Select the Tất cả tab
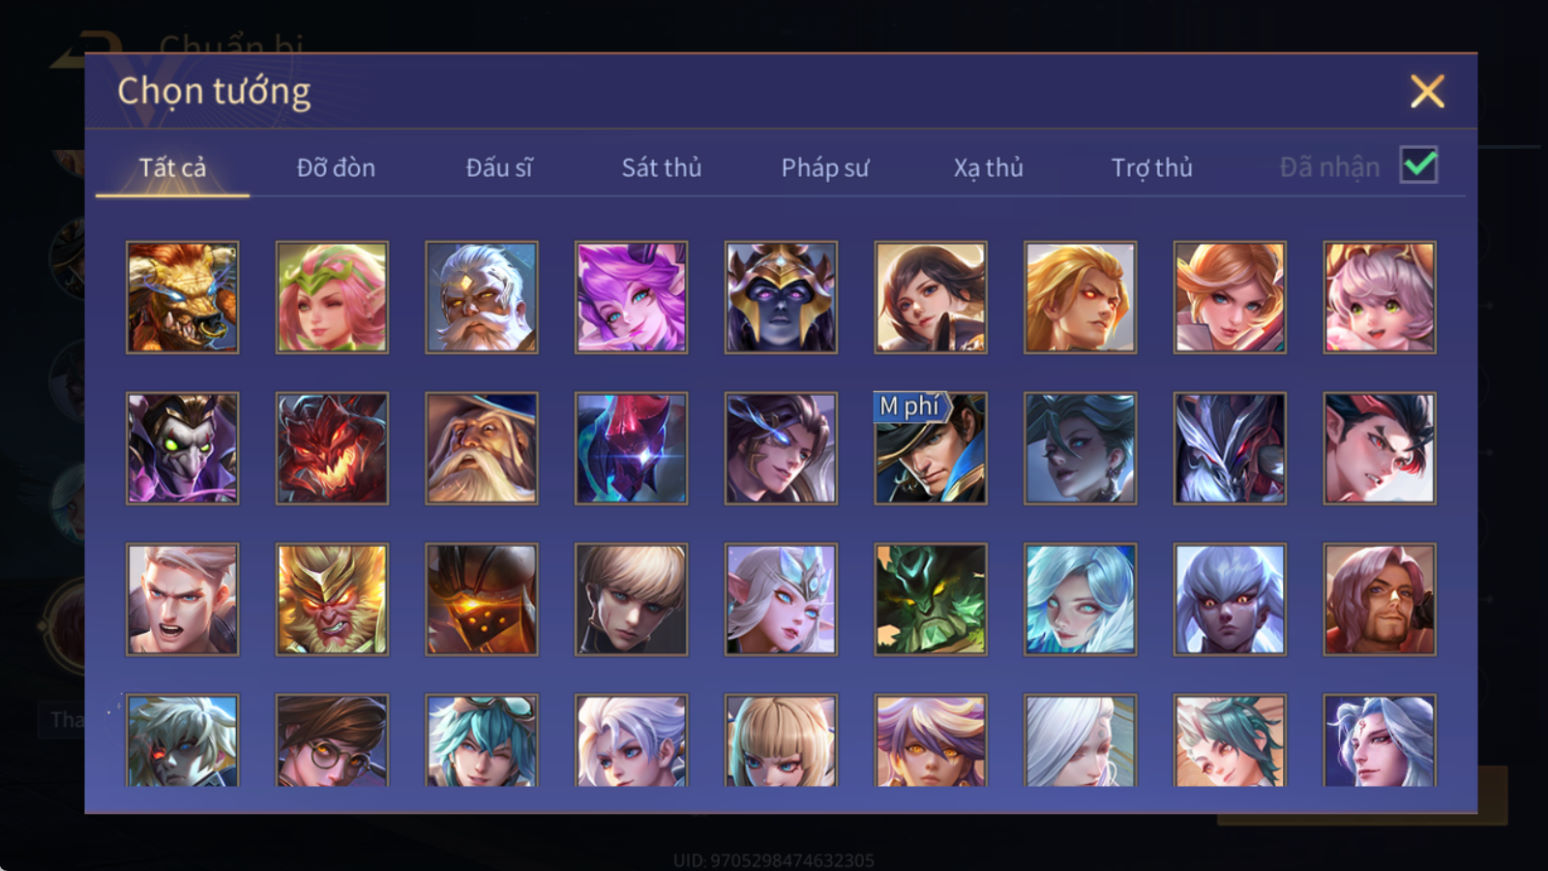 pos(172,167)
